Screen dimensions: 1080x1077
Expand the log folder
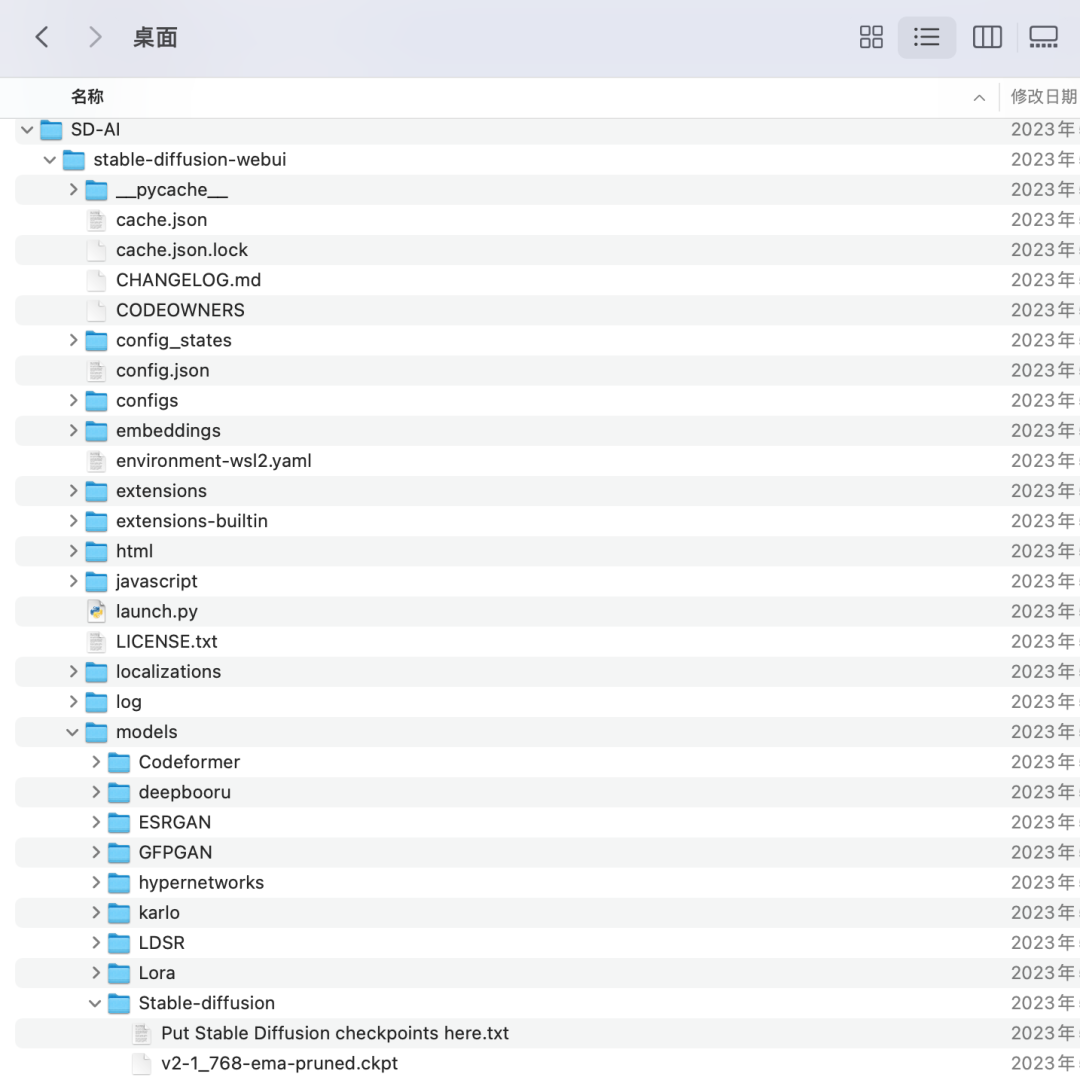[73, 702]
